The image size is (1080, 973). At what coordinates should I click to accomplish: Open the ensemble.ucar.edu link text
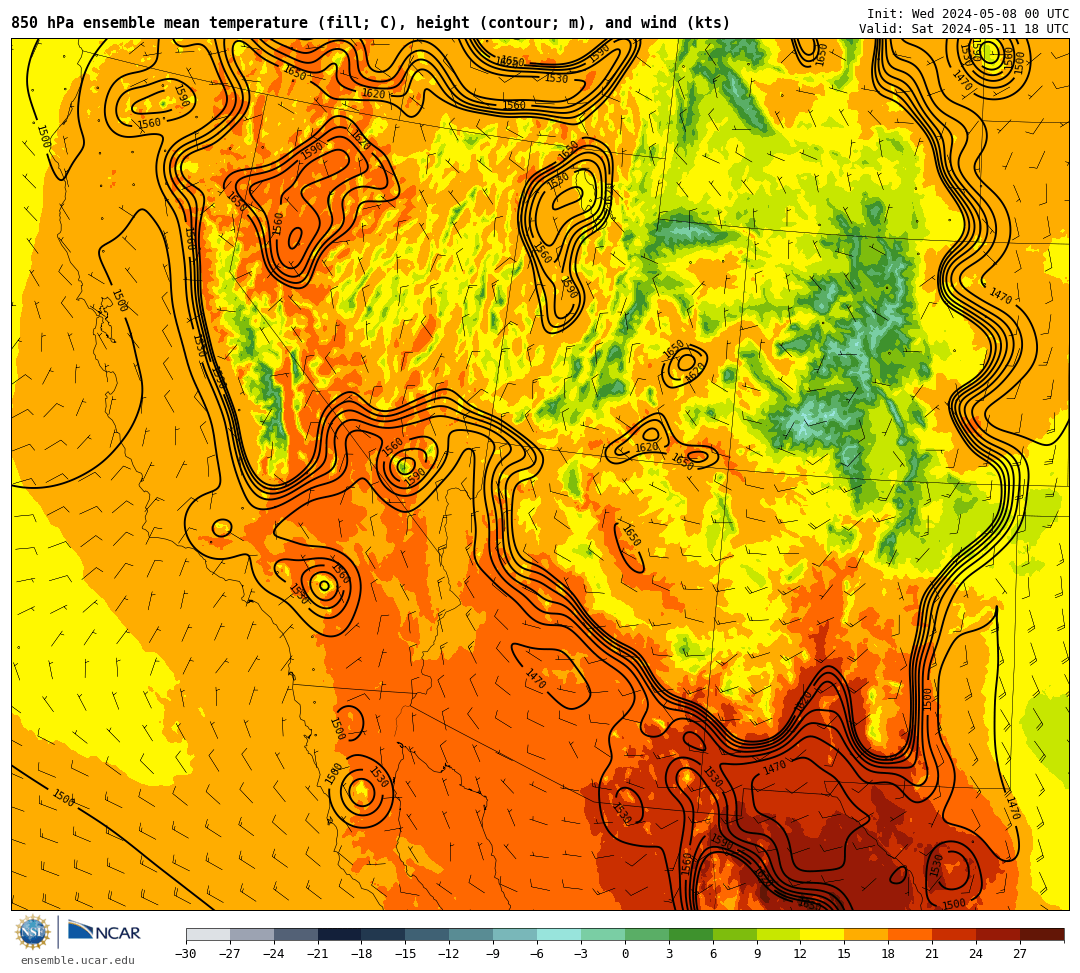click(x=78, y=960)
